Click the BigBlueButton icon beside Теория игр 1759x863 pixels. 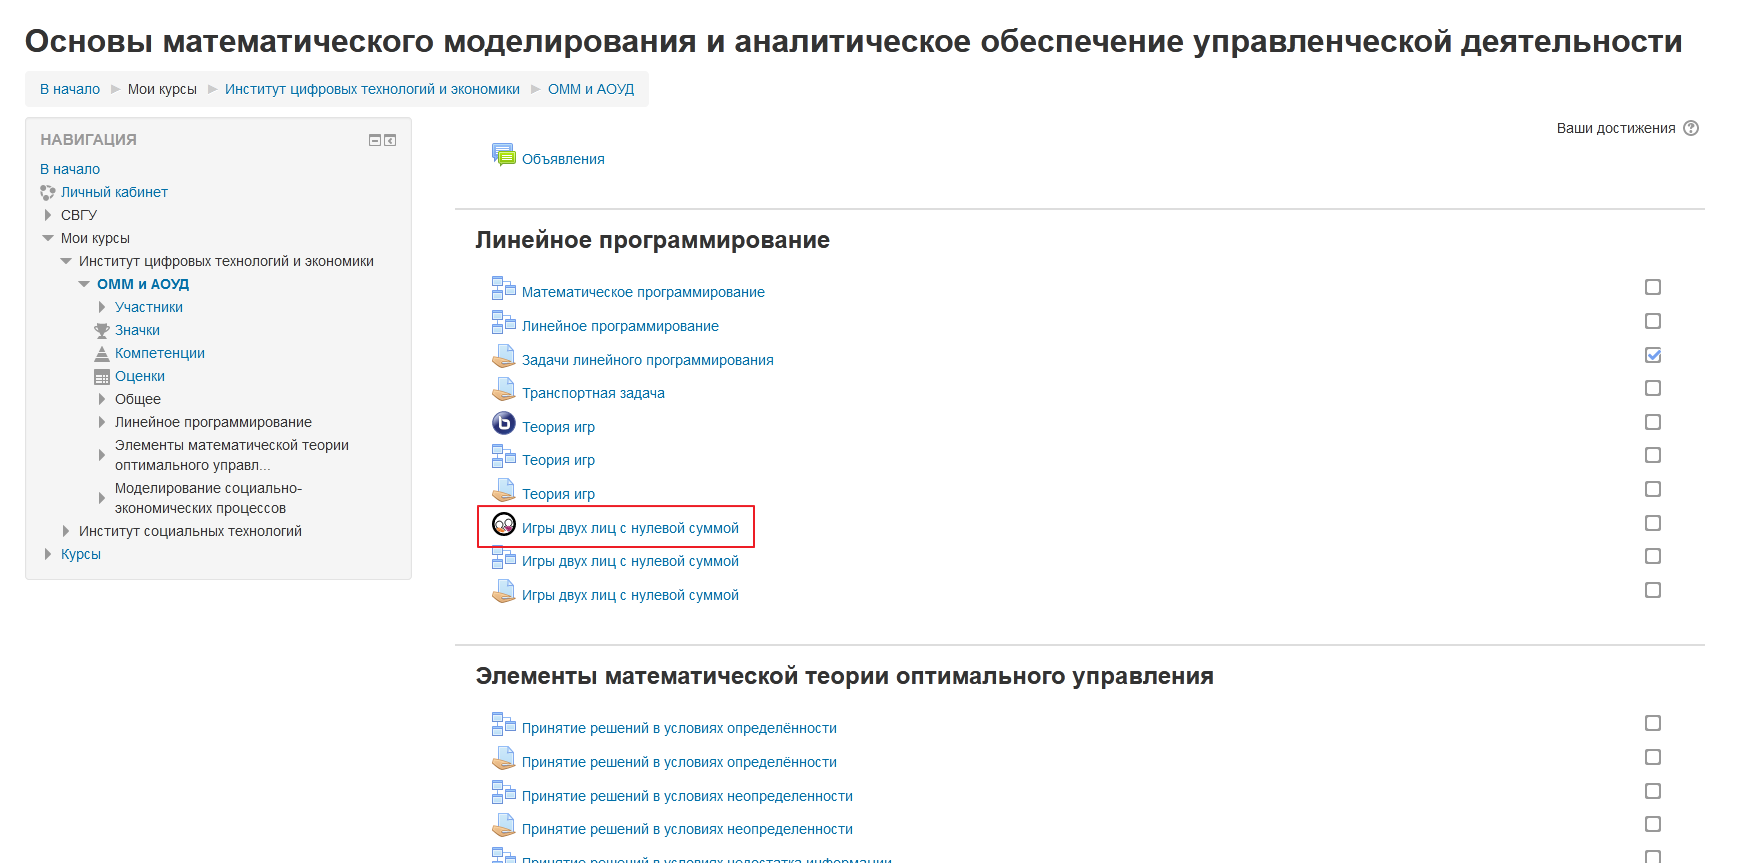503,424
